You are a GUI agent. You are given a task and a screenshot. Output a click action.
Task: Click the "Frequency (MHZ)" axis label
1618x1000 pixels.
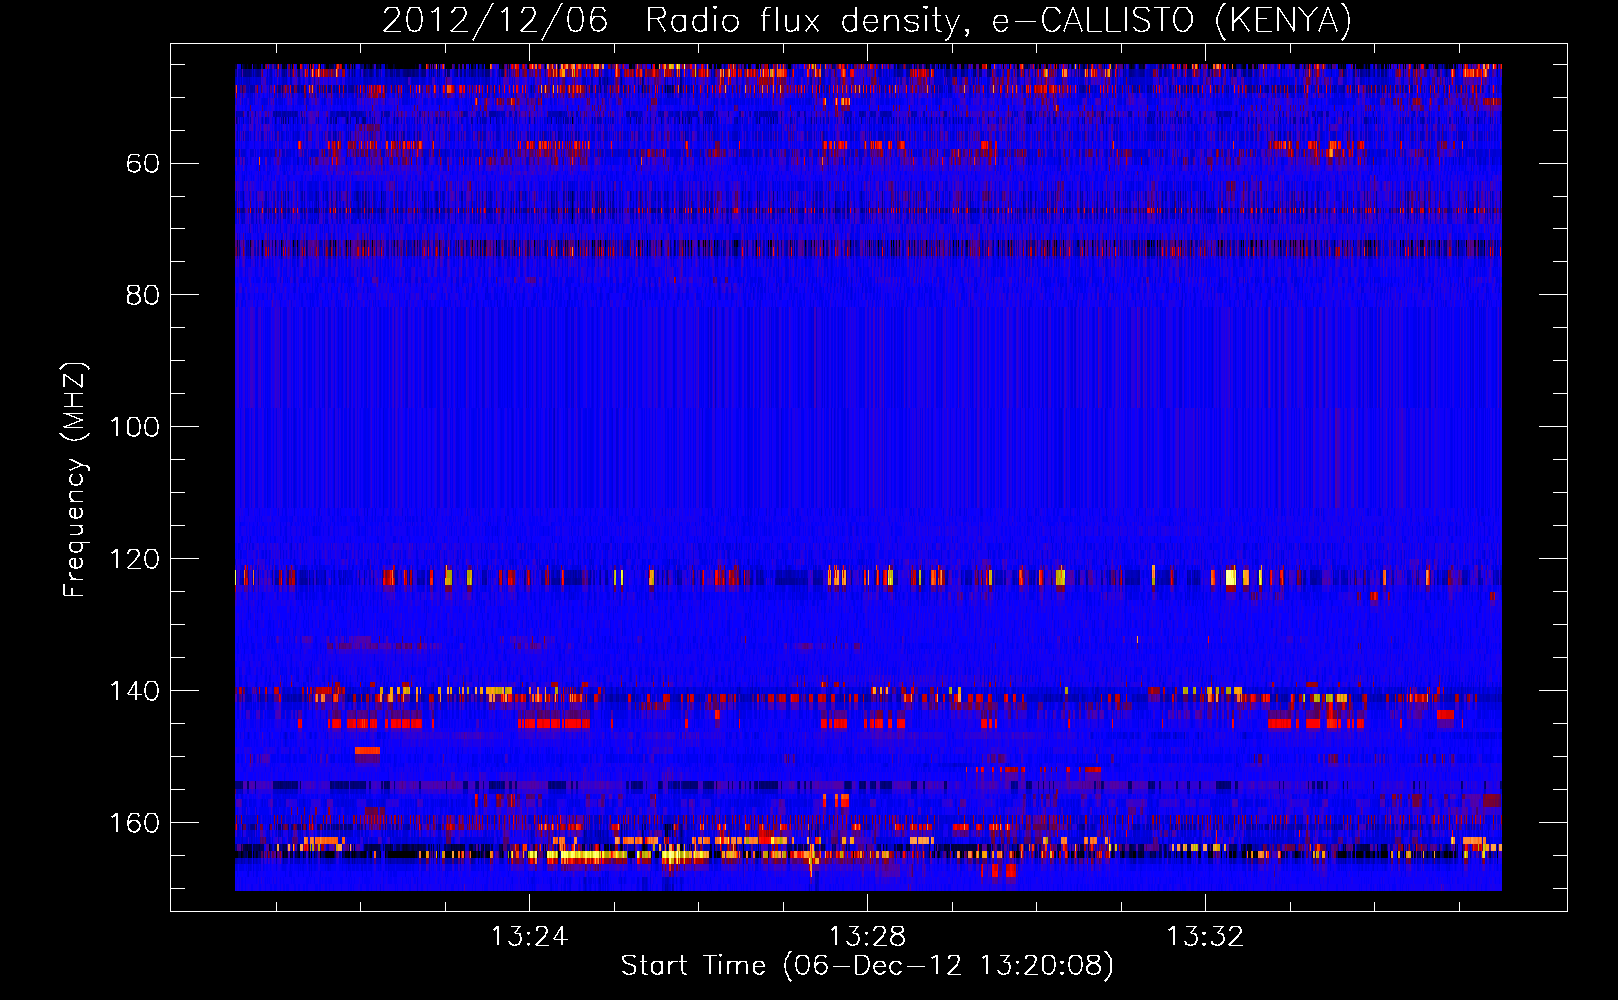(75, 479)
